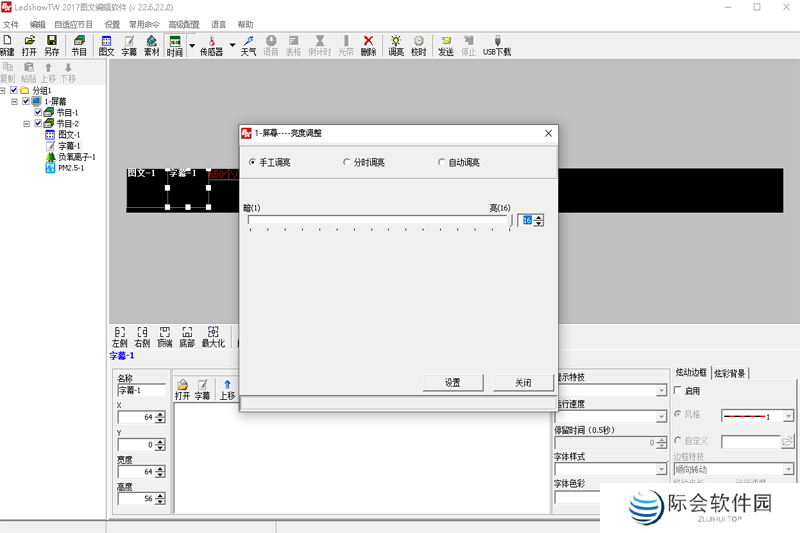This screenshot has height=533, width=800.
Task: Collapse the 分组1 tree node
Action: coord(3,90)
